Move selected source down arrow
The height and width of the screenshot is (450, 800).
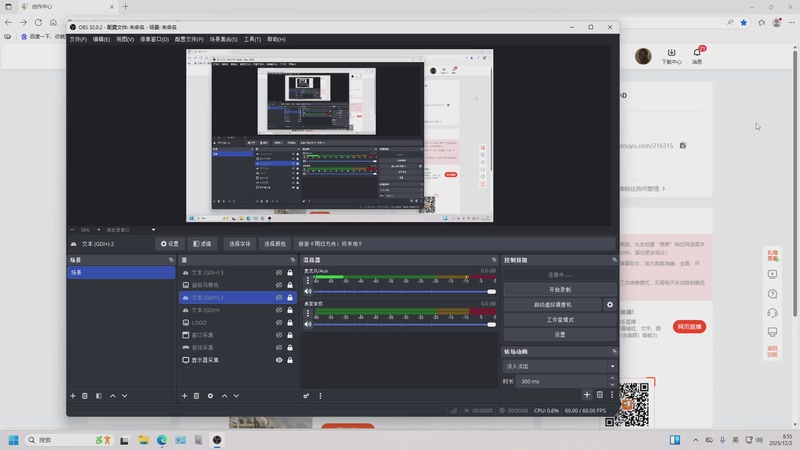(236, 396)
